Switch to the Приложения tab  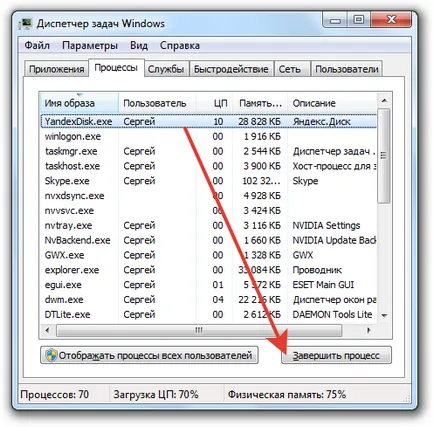tap(56, 69)
